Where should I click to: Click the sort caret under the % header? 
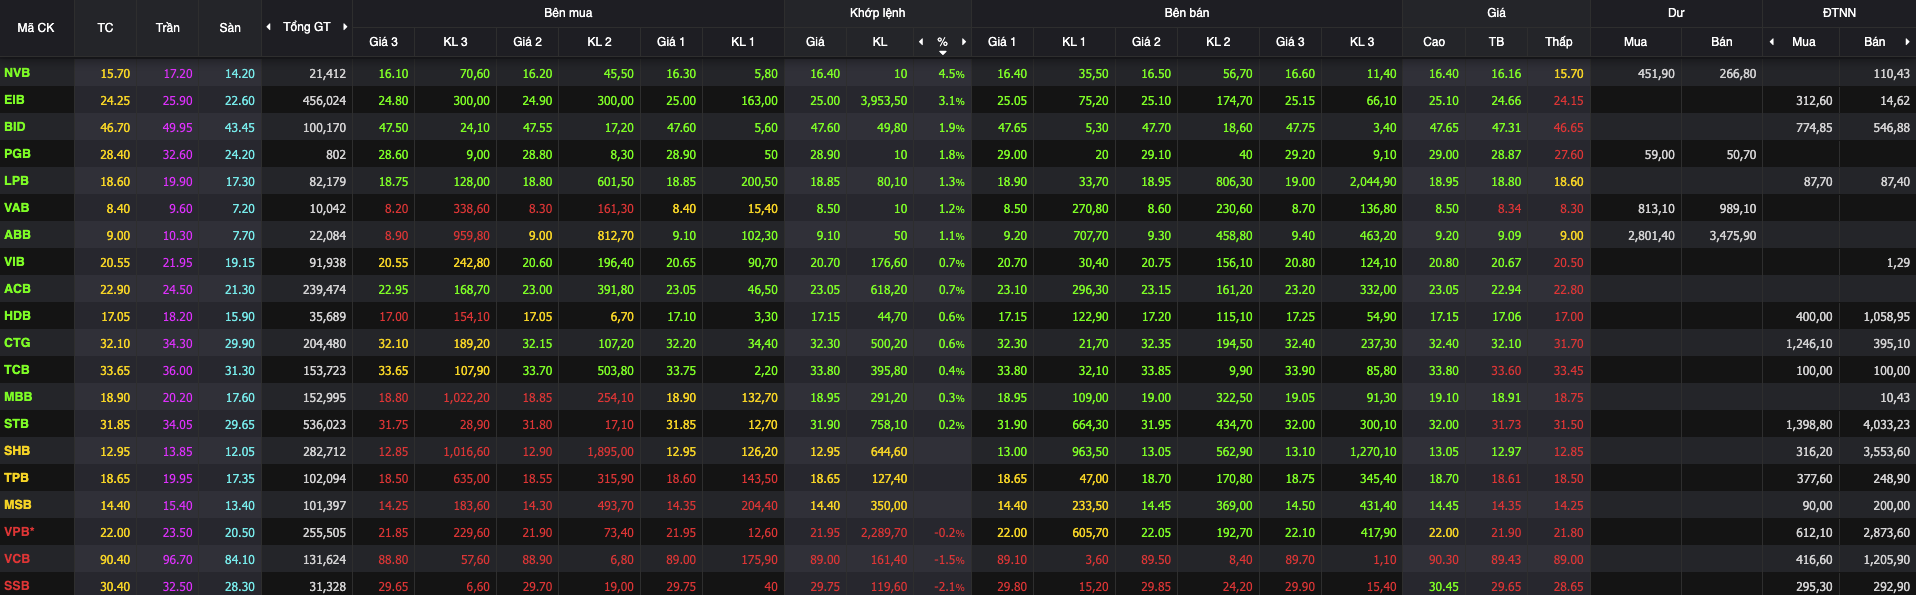tap(943, 52)
